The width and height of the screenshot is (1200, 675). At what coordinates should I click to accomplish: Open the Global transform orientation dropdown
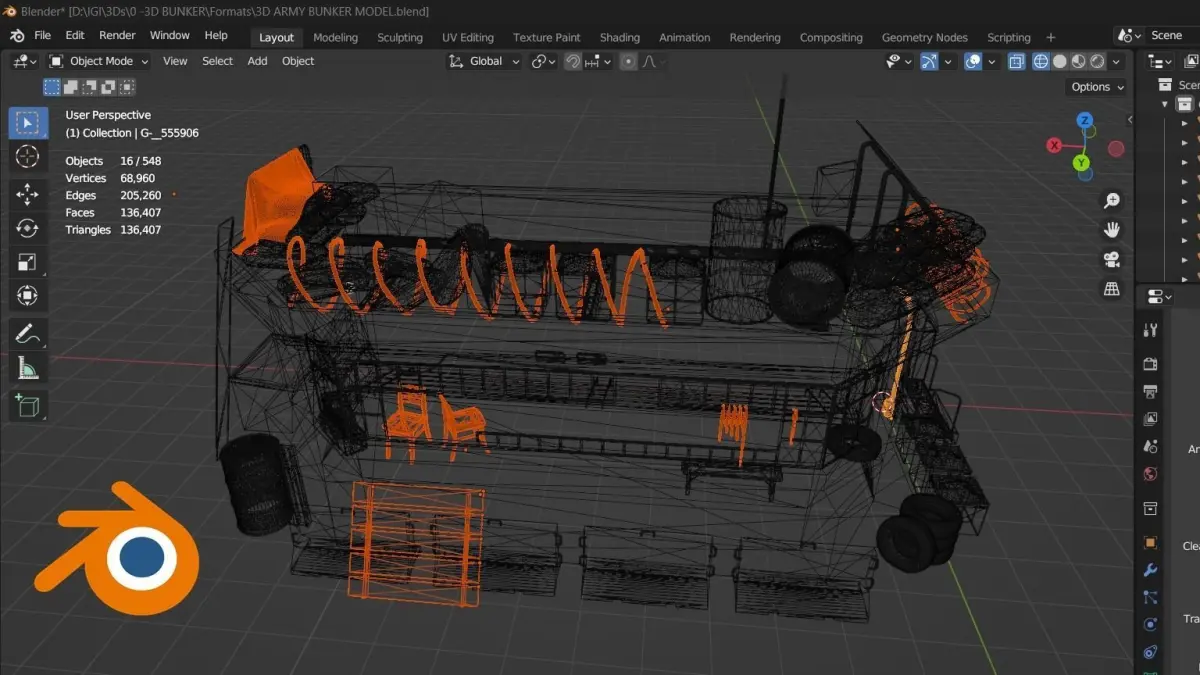pos(484,61)
